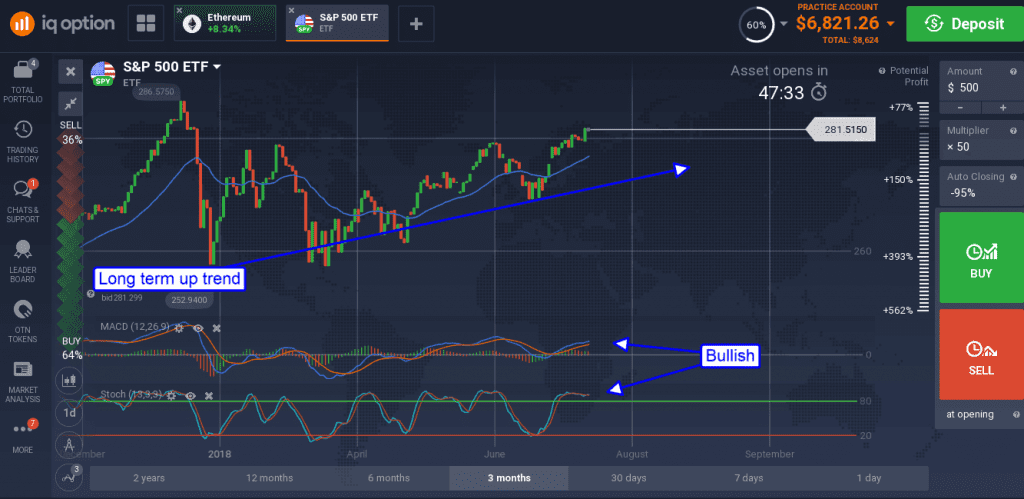Image resolution: width=1024 pixels, height=499 pixels.
Task: Select the S&P 500 ETF tab
Action: (x=338, y=24)
